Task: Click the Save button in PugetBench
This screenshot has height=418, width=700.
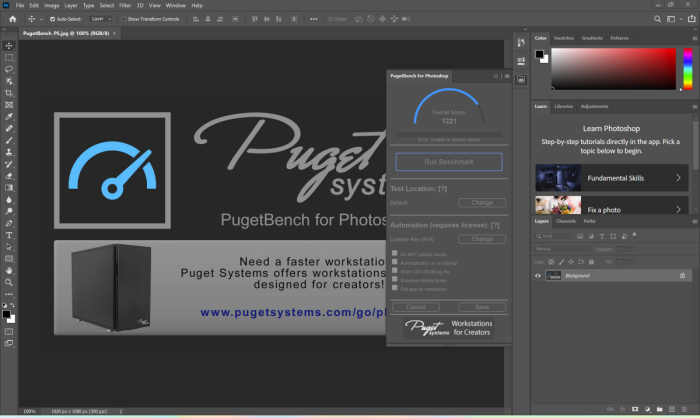Action: 482,307
